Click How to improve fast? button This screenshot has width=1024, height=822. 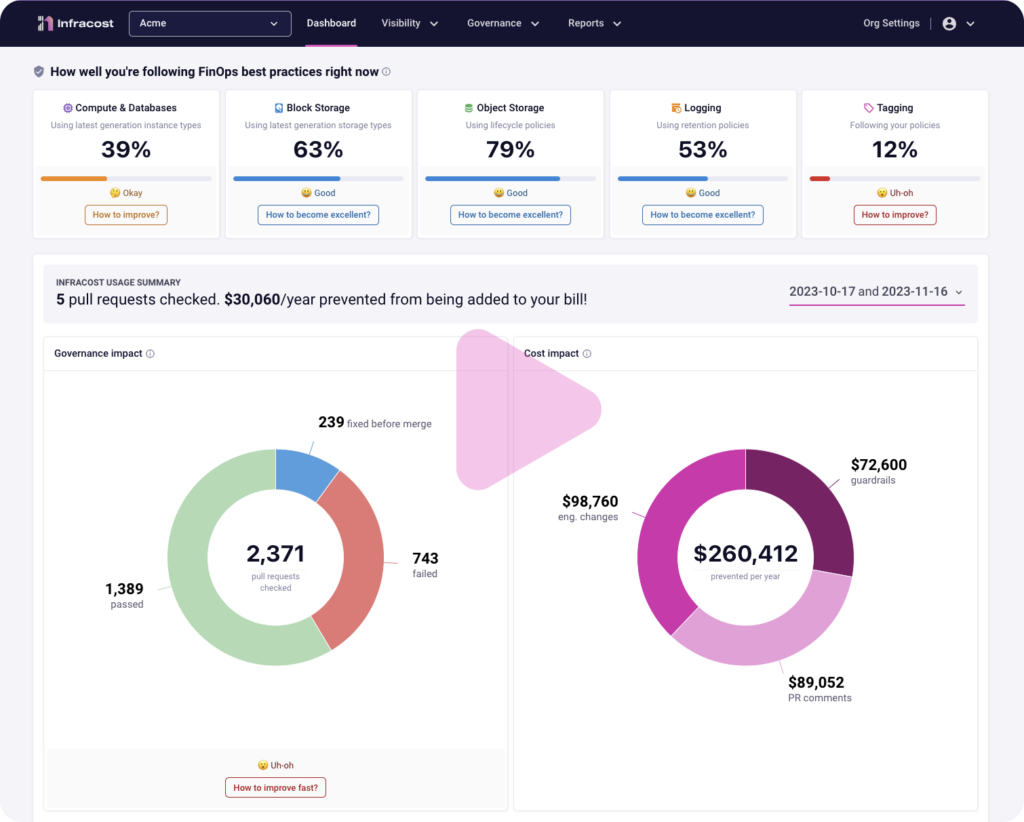(275, 787)
